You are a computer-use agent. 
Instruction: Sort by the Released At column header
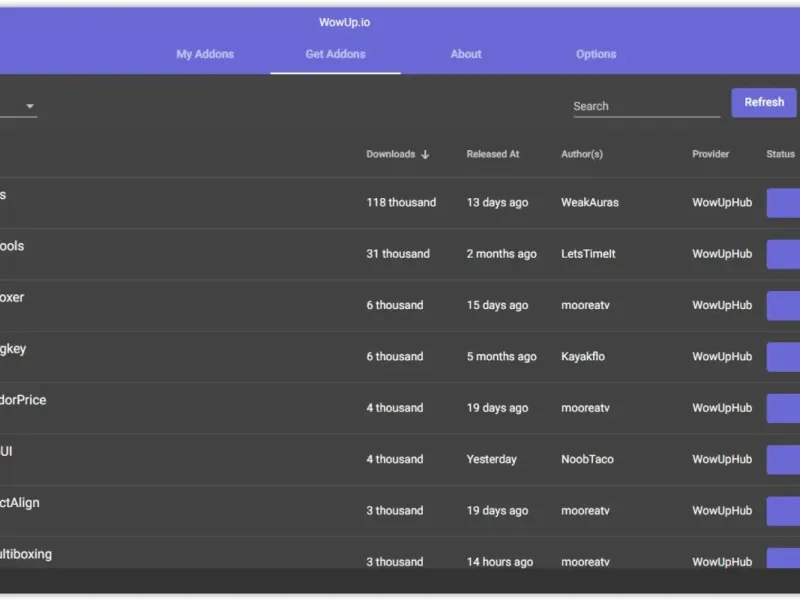click(492, 154)
